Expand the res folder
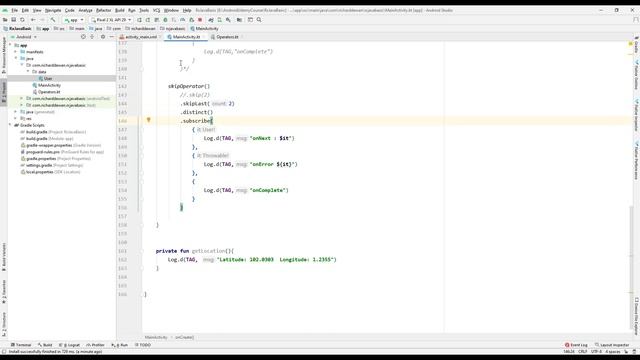The width and height of the screenshot is (640, 360). coord(16,118)
